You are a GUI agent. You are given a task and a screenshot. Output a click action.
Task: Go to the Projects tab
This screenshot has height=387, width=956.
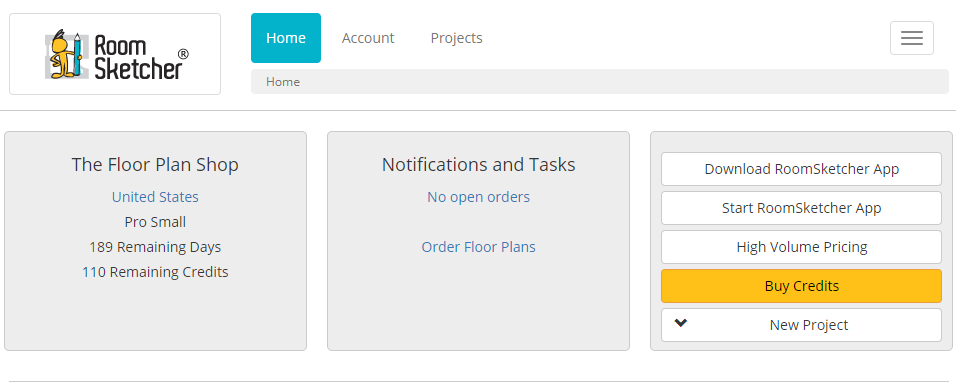[457, 38]
